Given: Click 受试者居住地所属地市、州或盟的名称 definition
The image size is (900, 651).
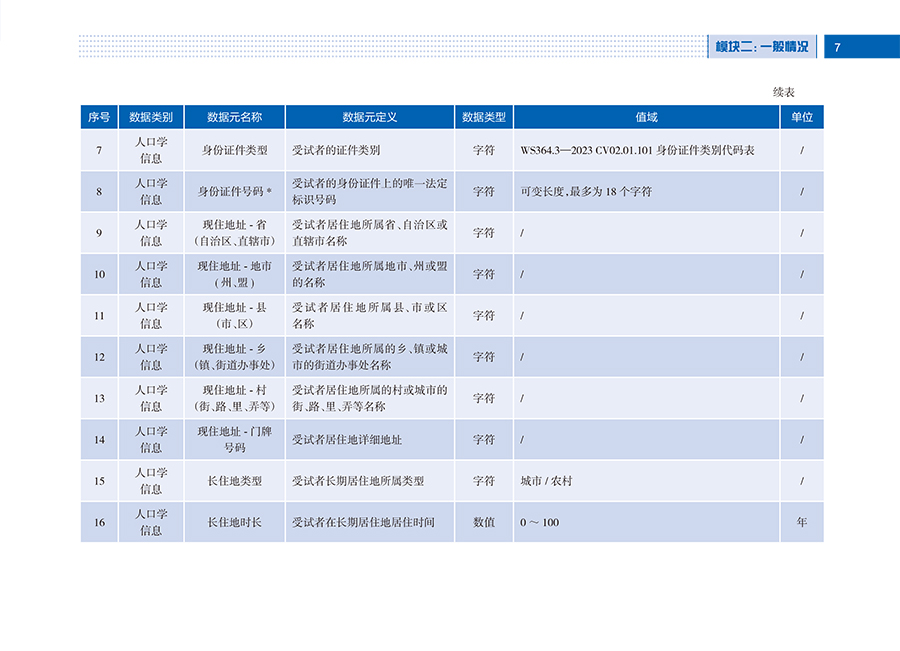Looking at the screenshot, I should [370, 274].
